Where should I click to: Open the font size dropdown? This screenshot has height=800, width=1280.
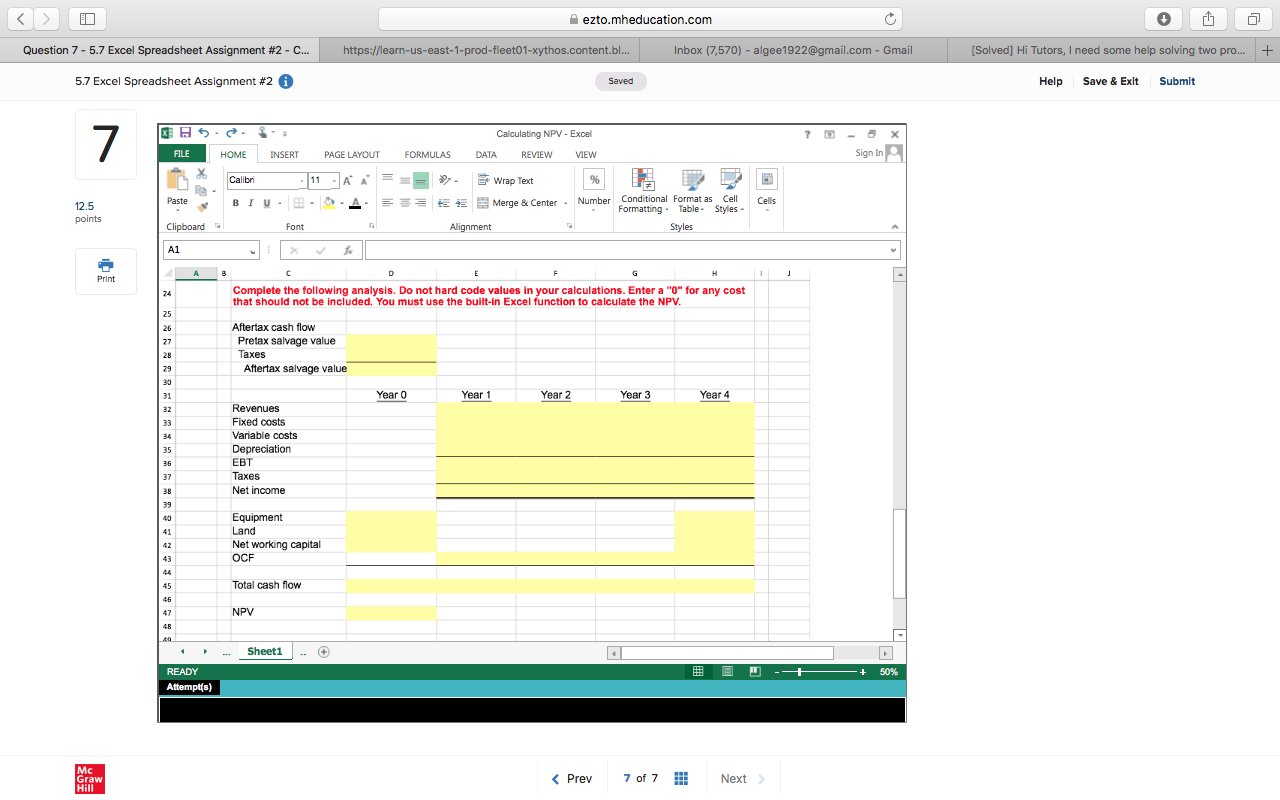coord(334,180)
